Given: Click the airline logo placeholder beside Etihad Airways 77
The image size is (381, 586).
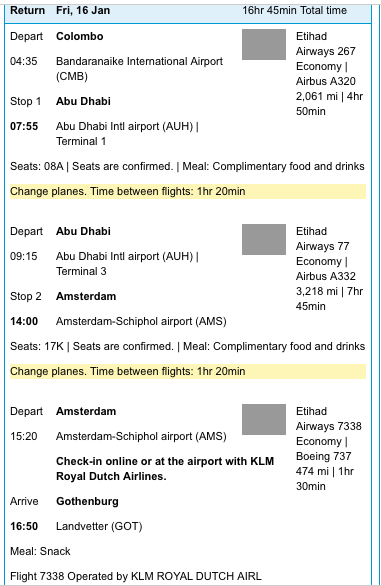Looking at the screenshot, I should coord(264,240).
